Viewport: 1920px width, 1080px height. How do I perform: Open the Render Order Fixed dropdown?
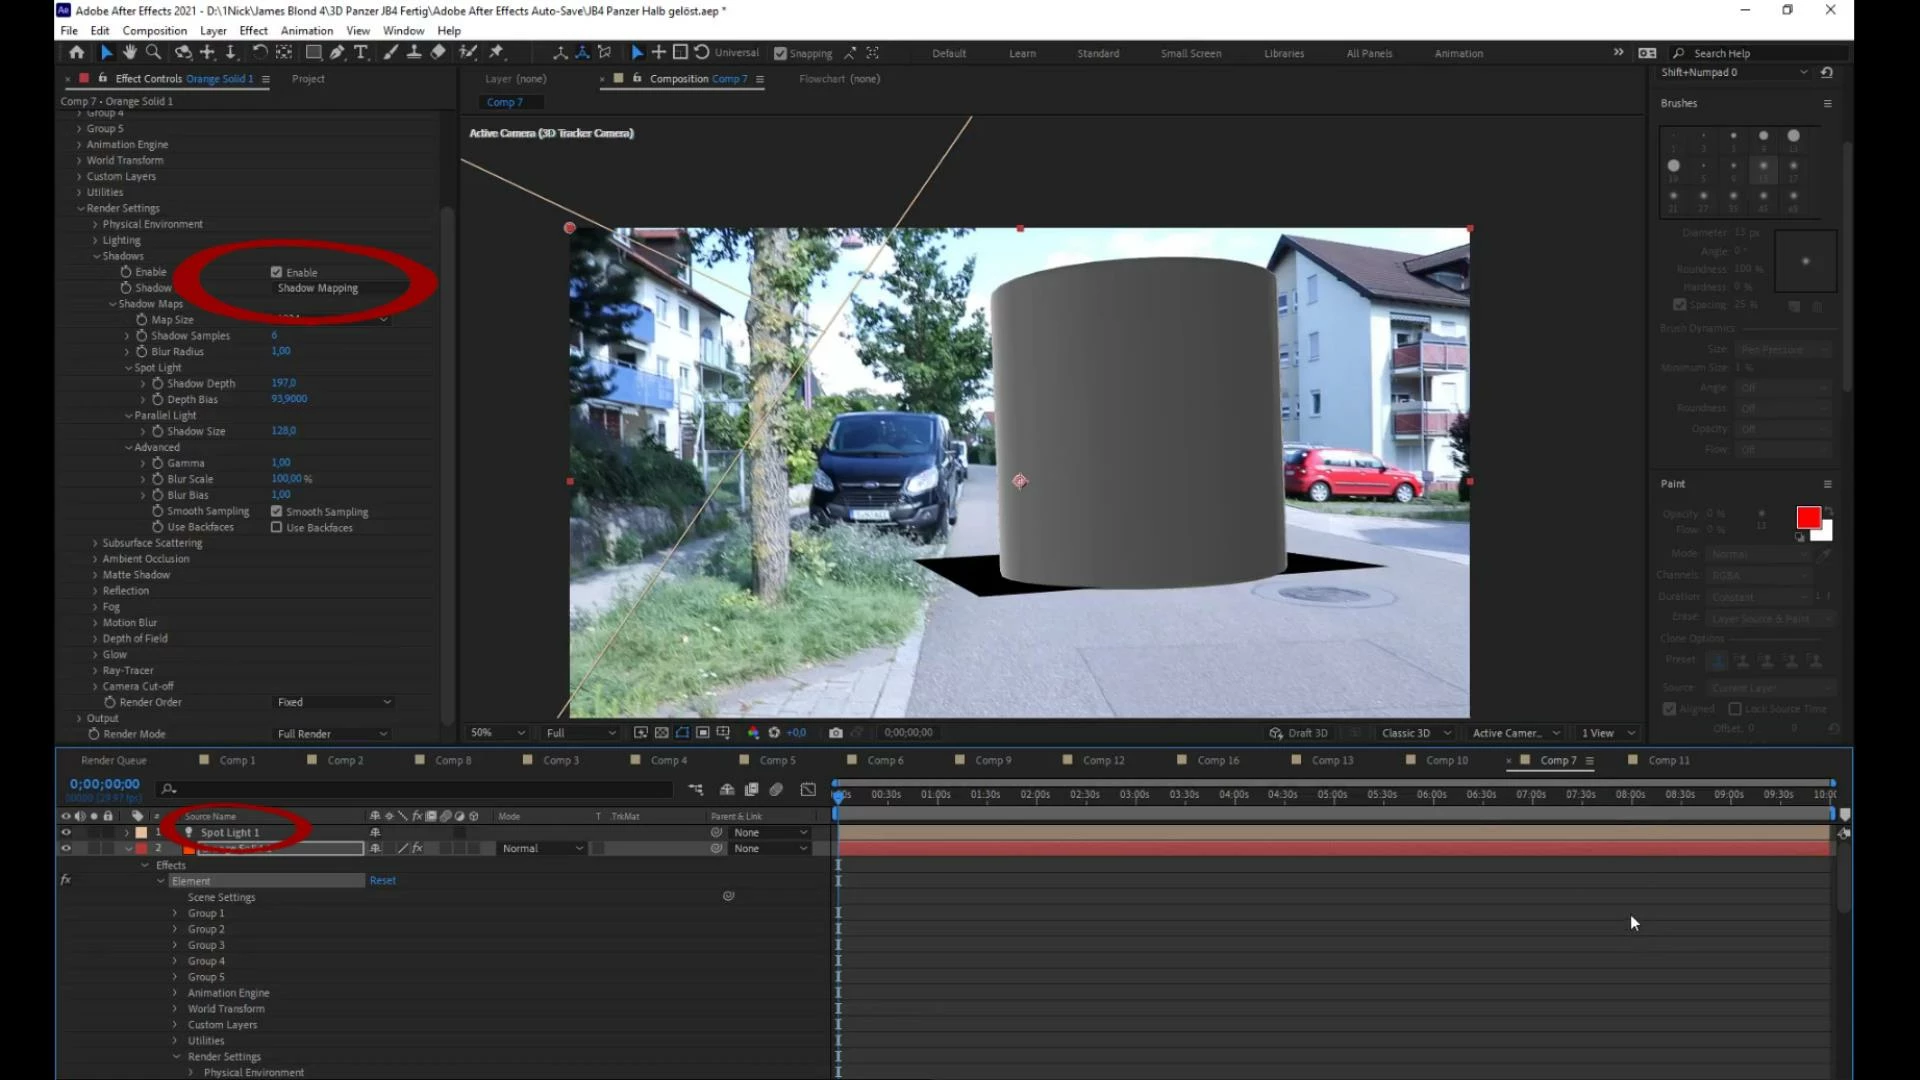pyautogui.click(x=334, y=702)
